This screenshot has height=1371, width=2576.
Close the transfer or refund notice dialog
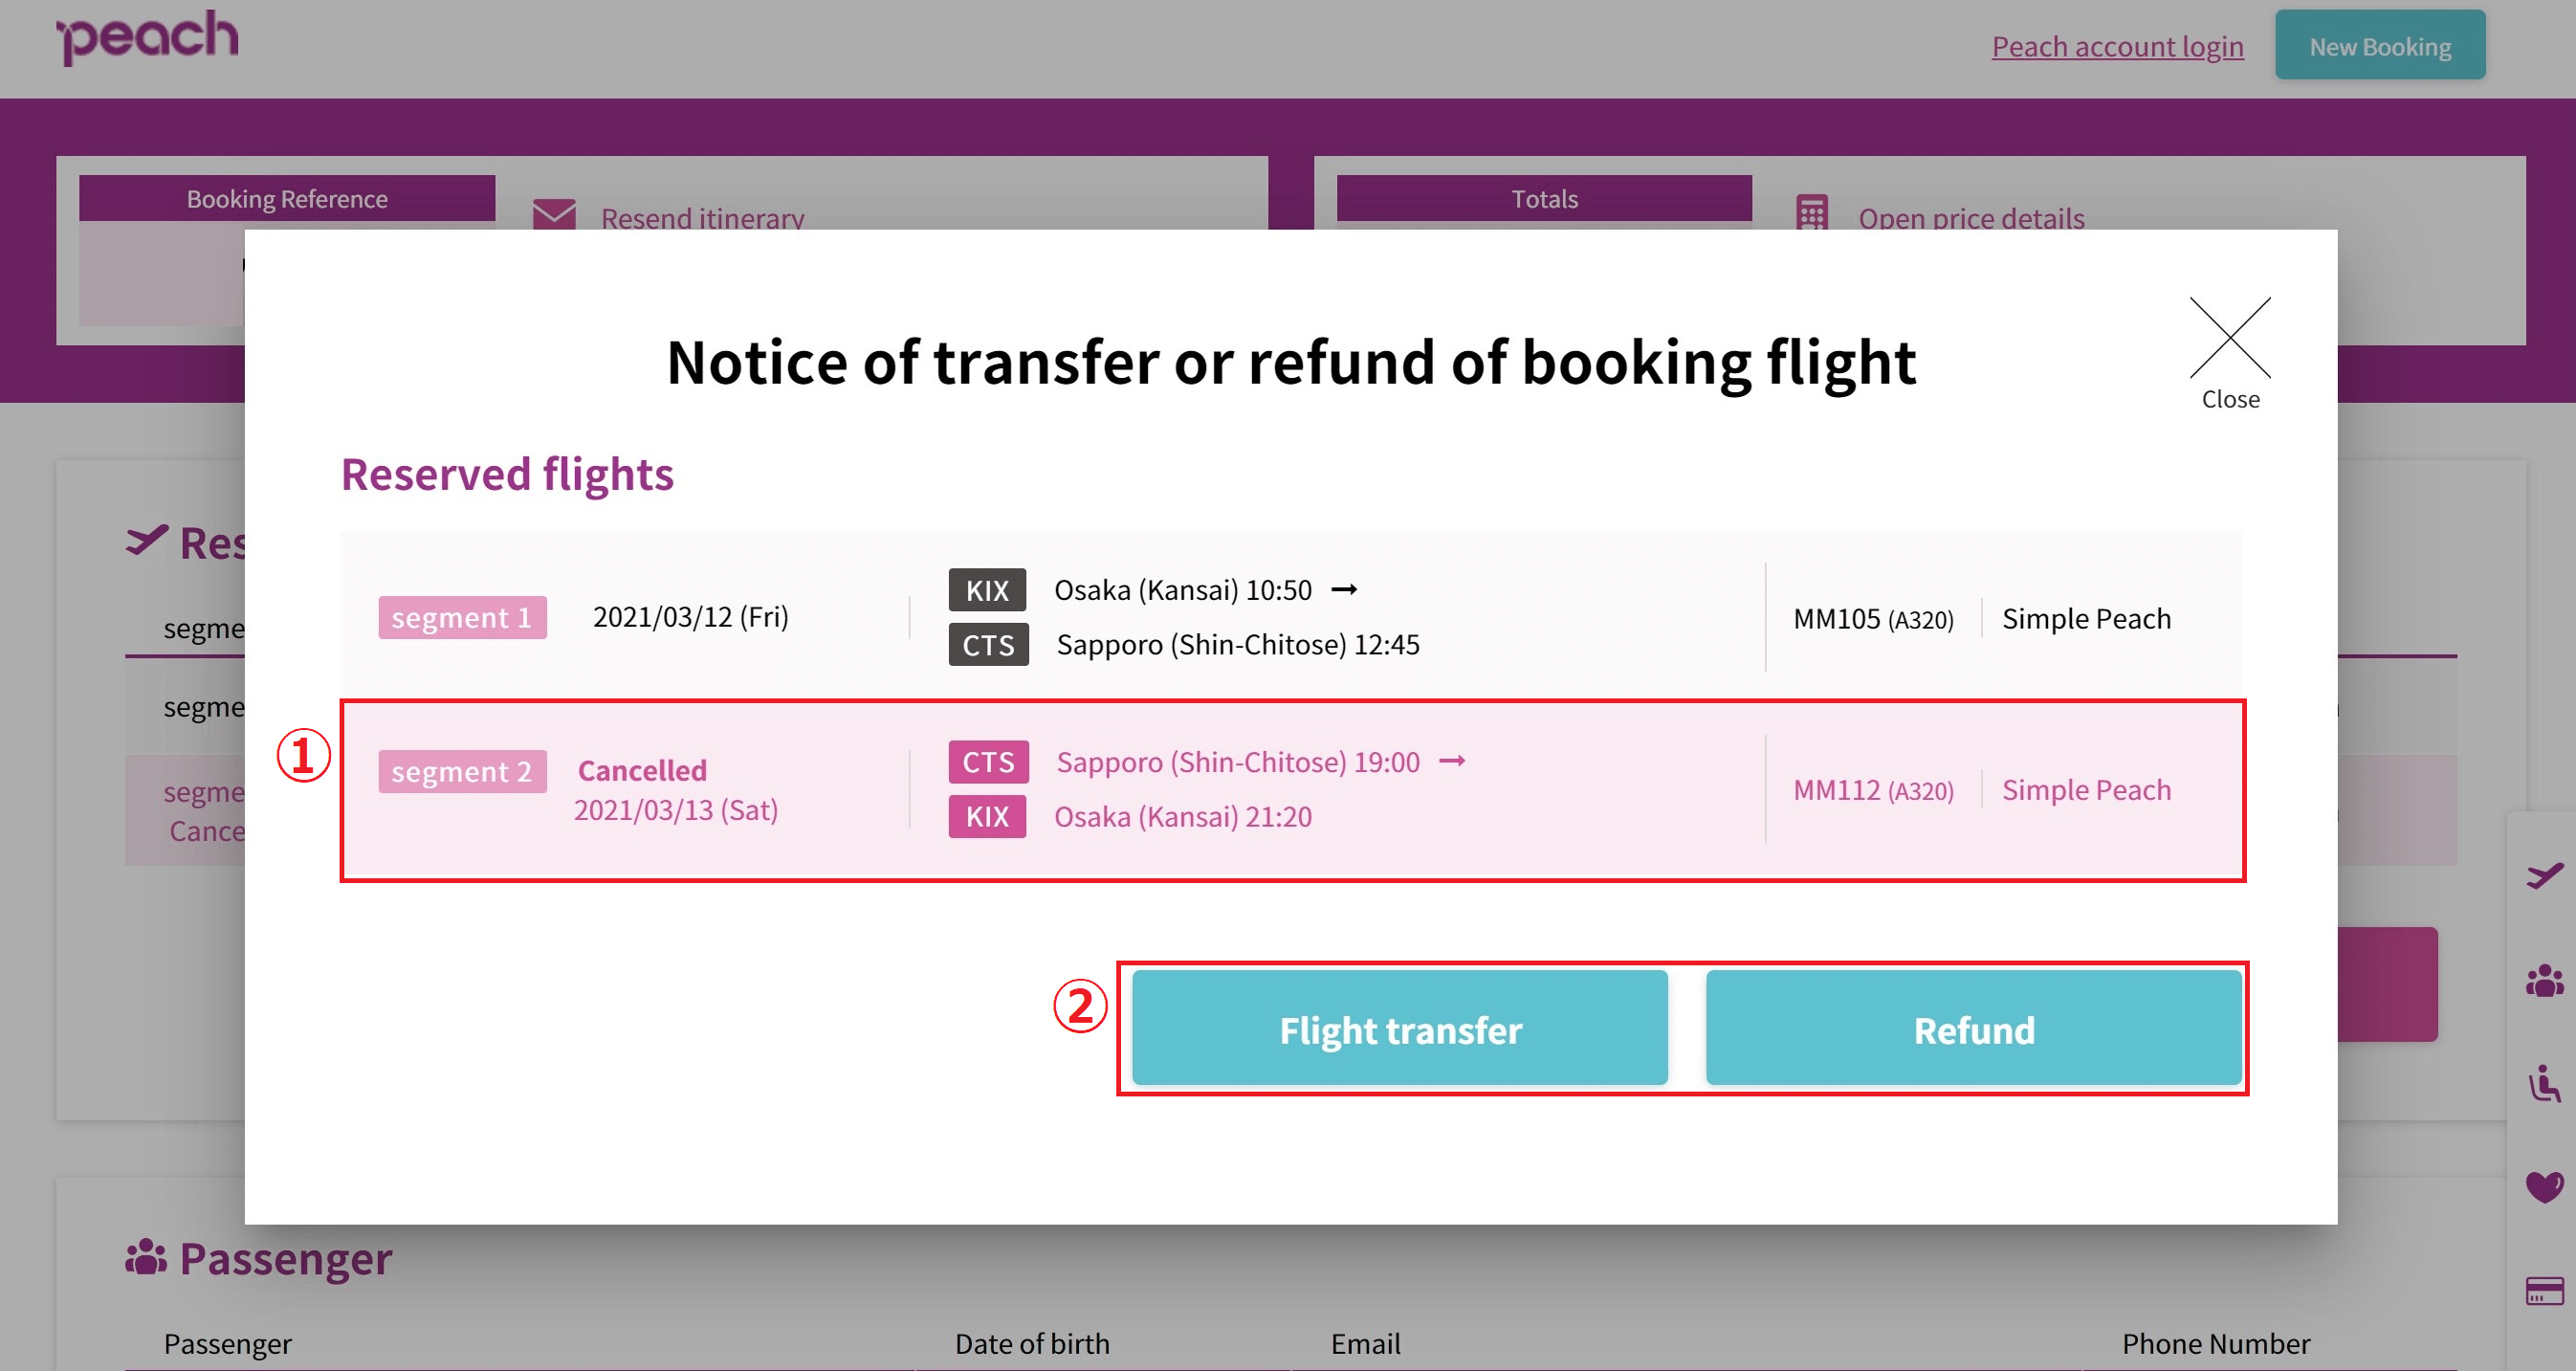click(x=2229, y=353)
